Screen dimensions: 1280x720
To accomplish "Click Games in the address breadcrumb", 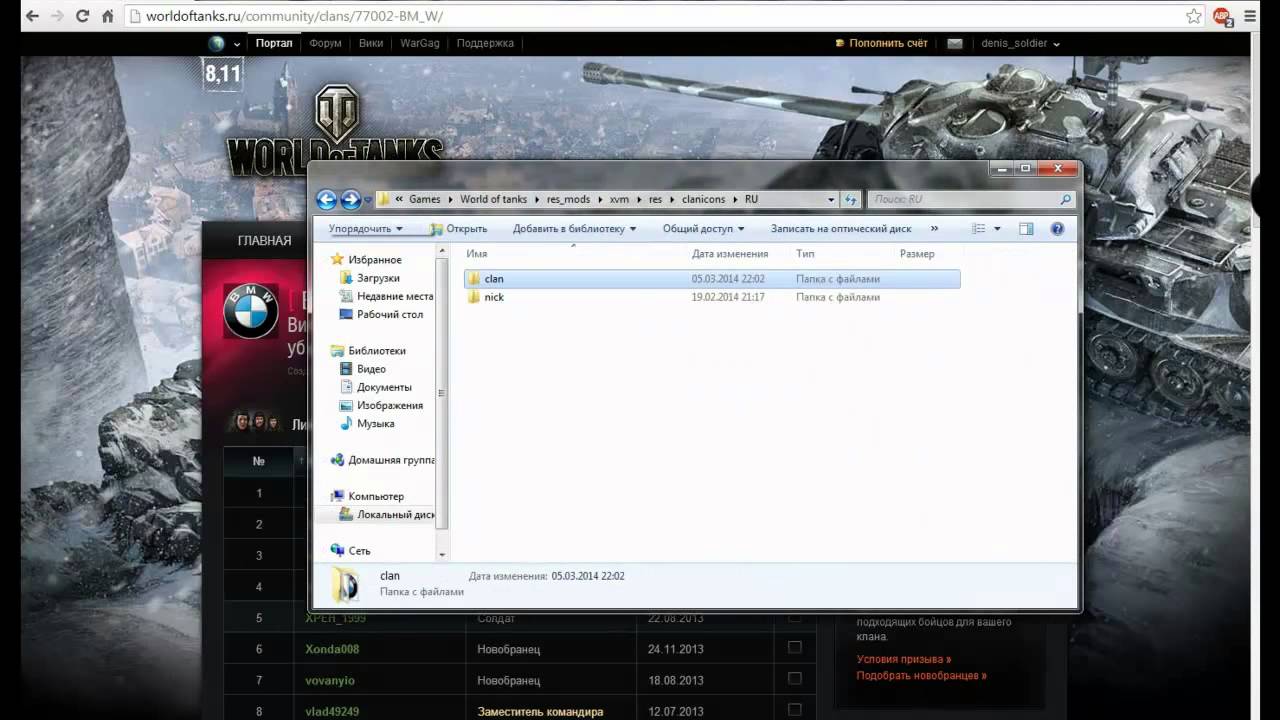I will [425, 199].
